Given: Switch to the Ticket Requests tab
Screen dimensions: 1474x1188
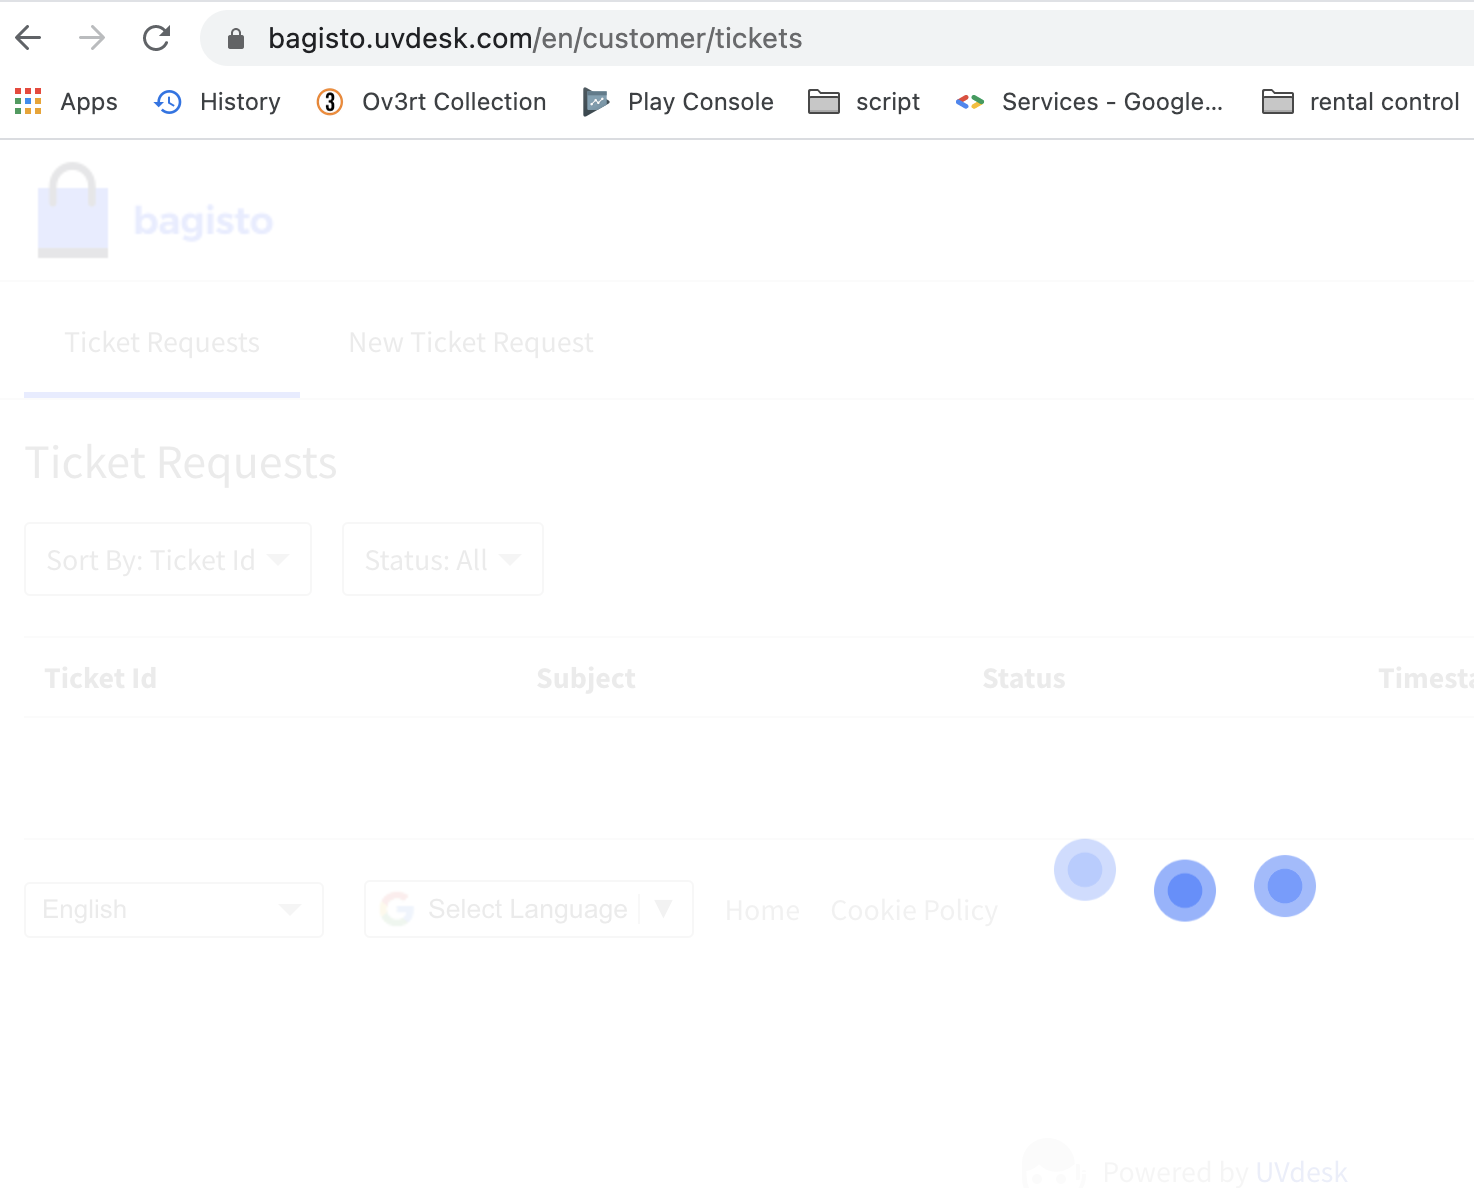Looking at the screenshot, I should click(162, 343).
